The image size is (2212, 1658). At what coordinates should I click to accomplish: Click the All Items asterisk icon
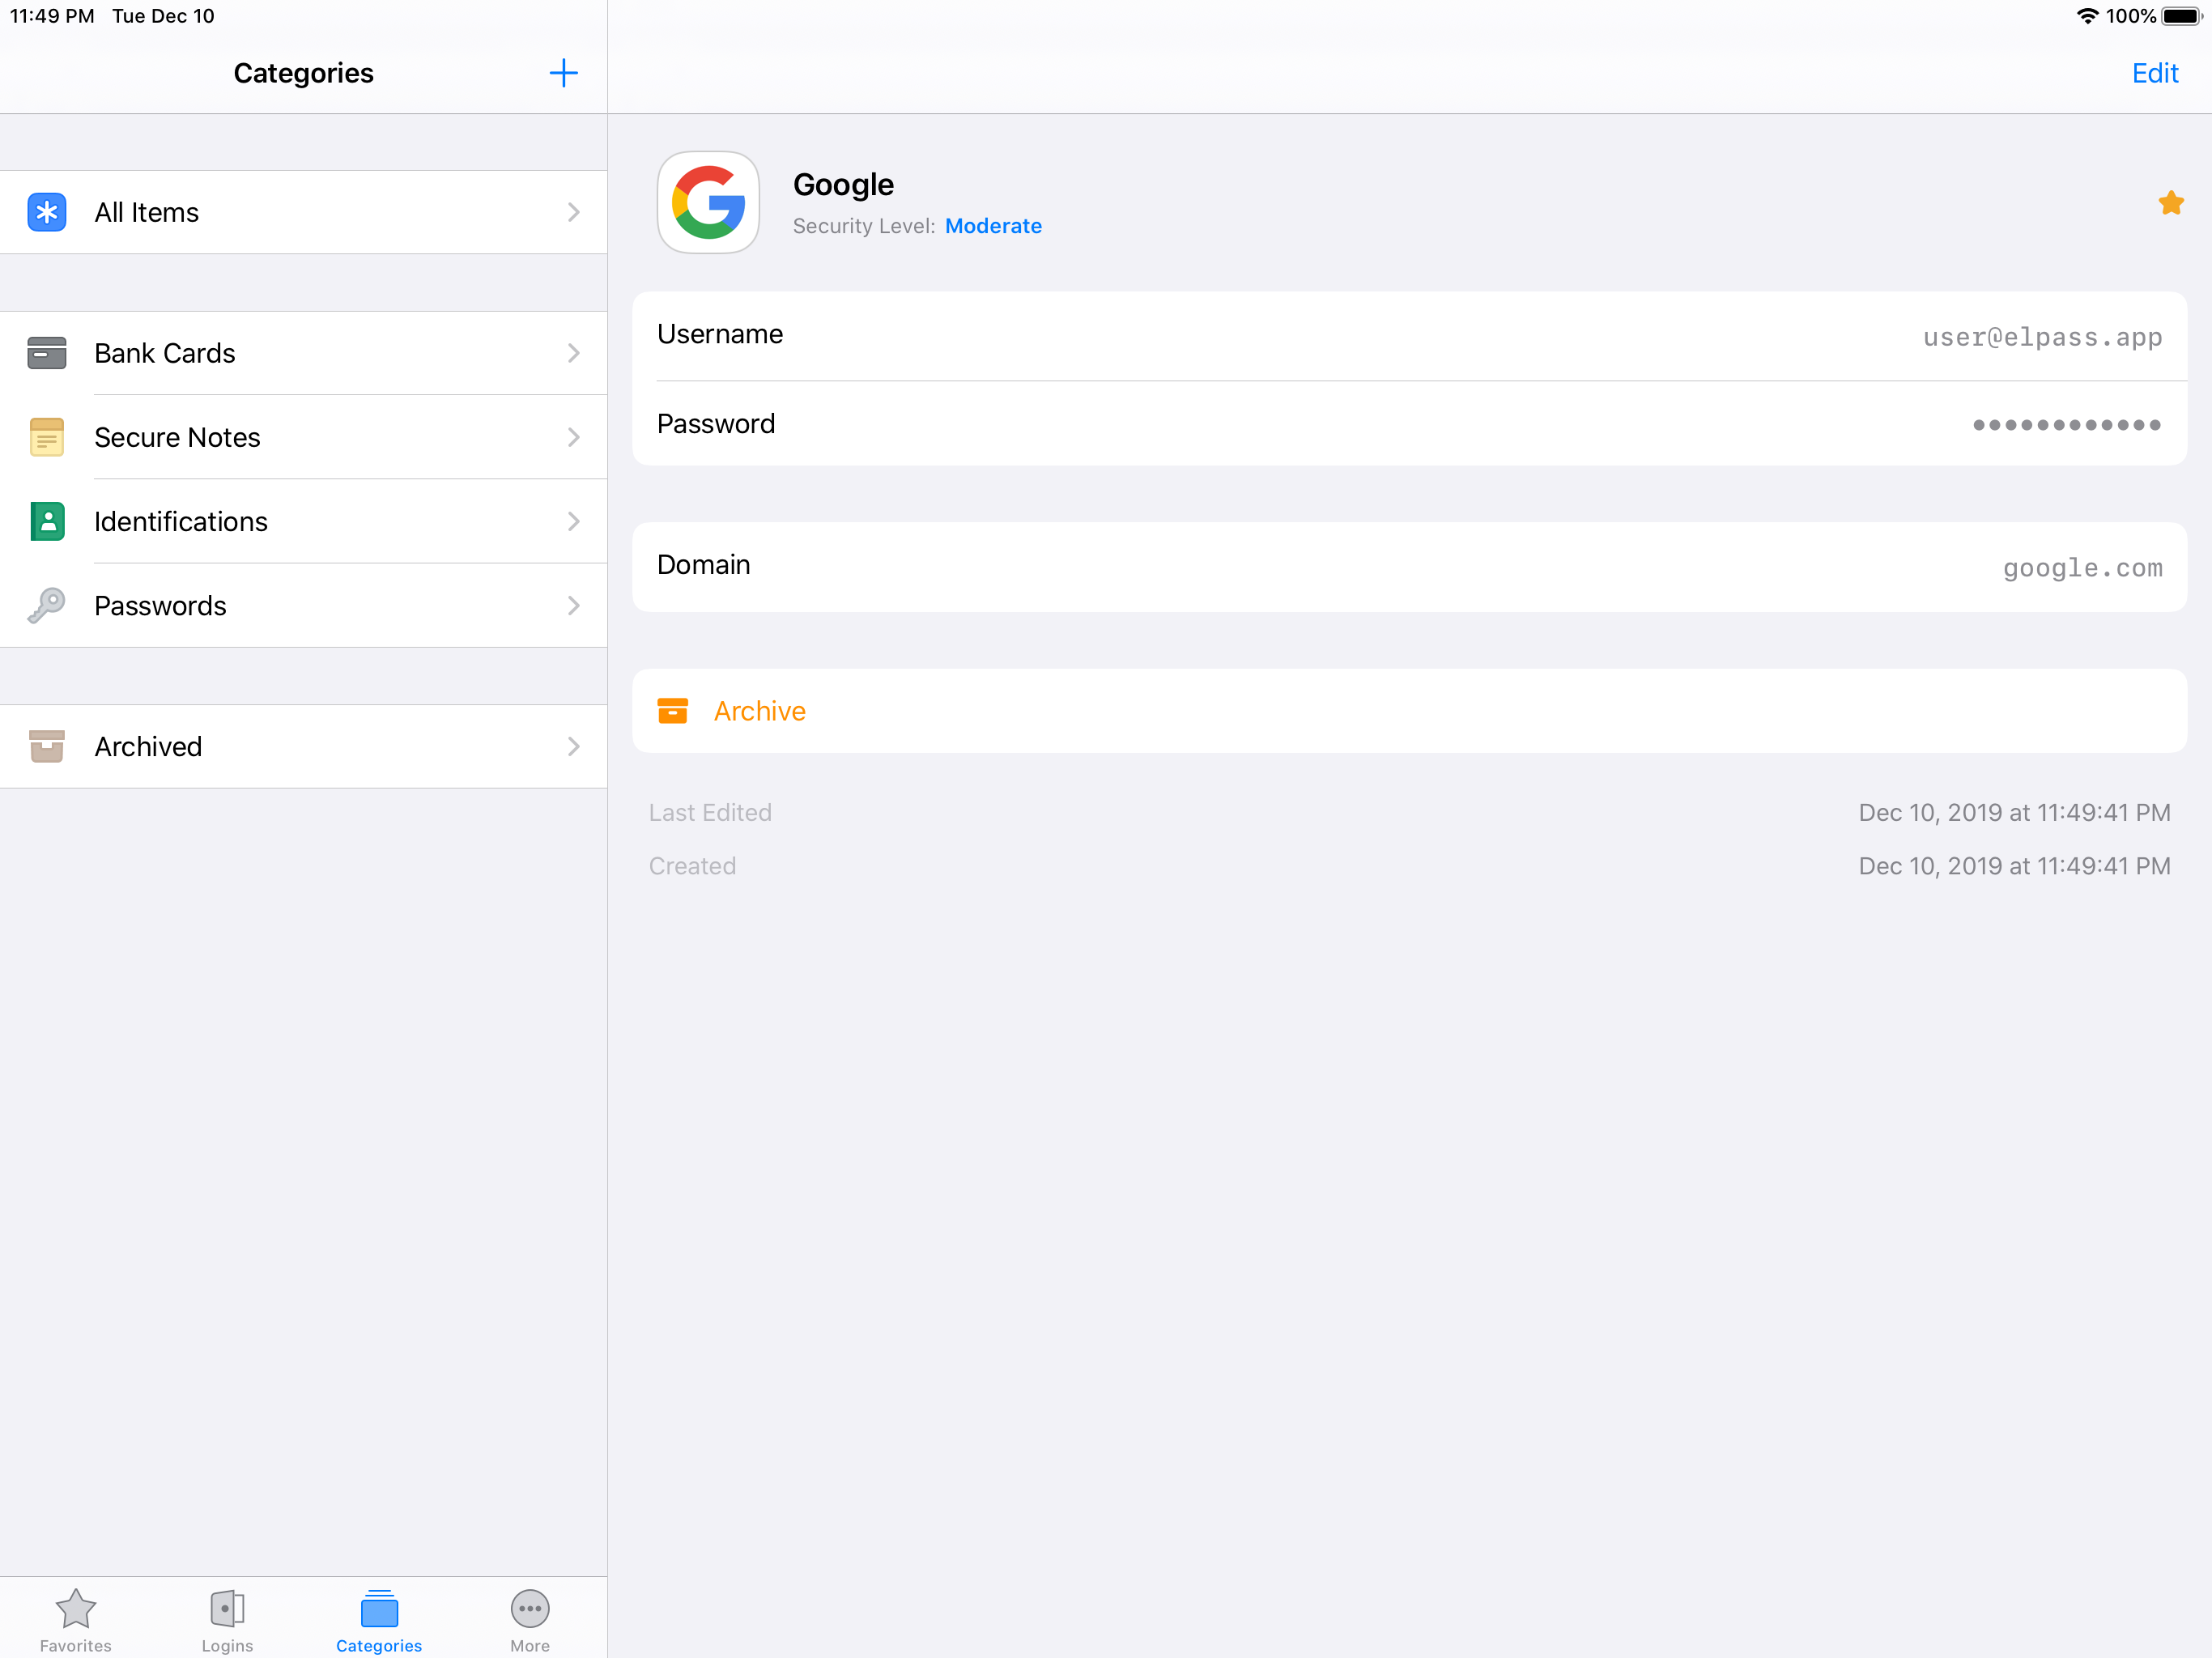click(47, 212)
